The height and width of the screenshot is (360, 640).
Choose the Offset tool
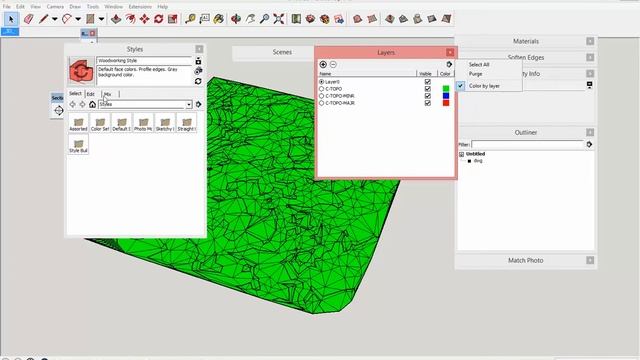point(130,19)
